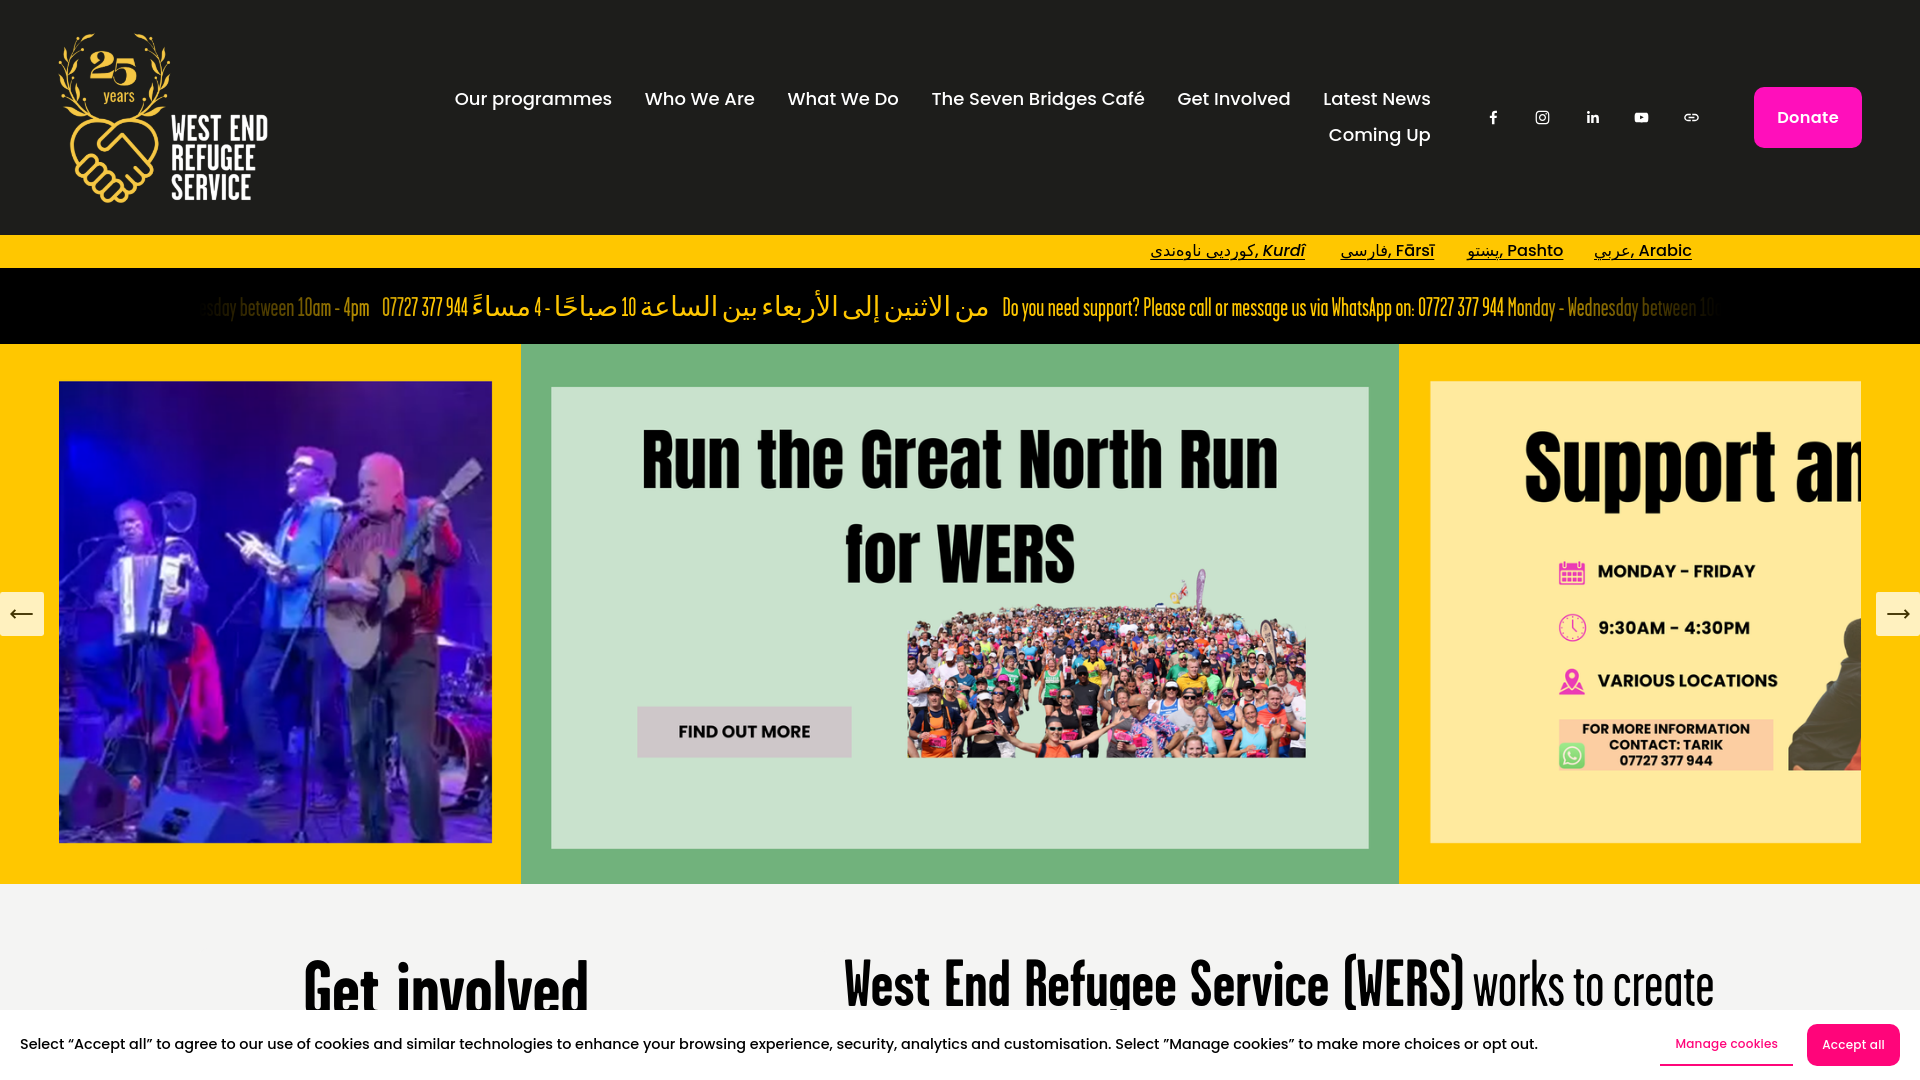Select the Pashto language link

(1515, 251)
